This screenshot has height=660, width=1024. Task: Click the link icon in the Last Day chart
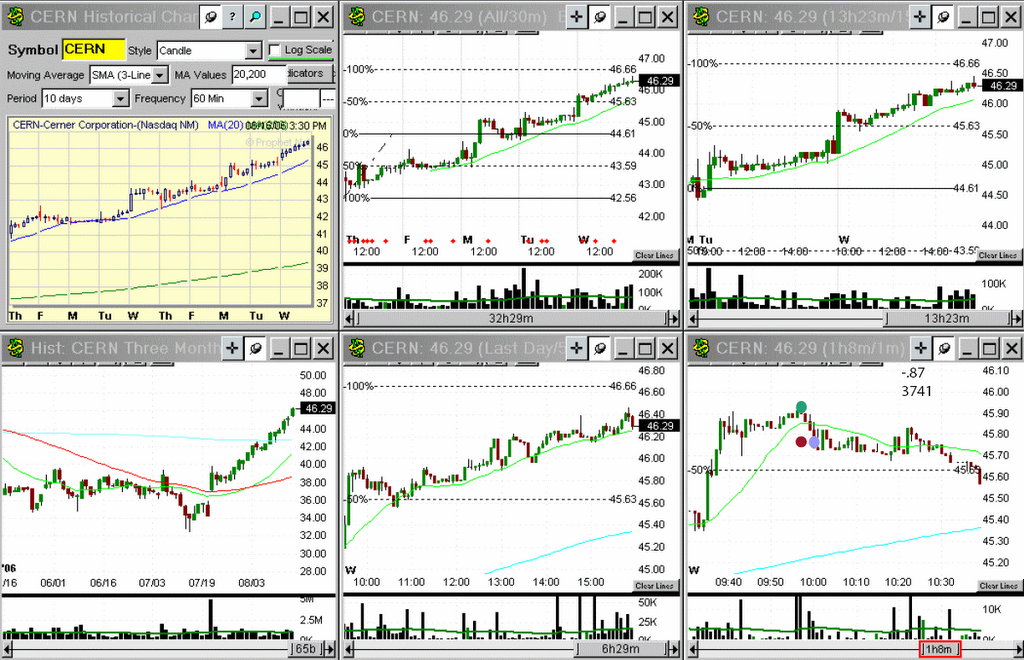[600, 349]
